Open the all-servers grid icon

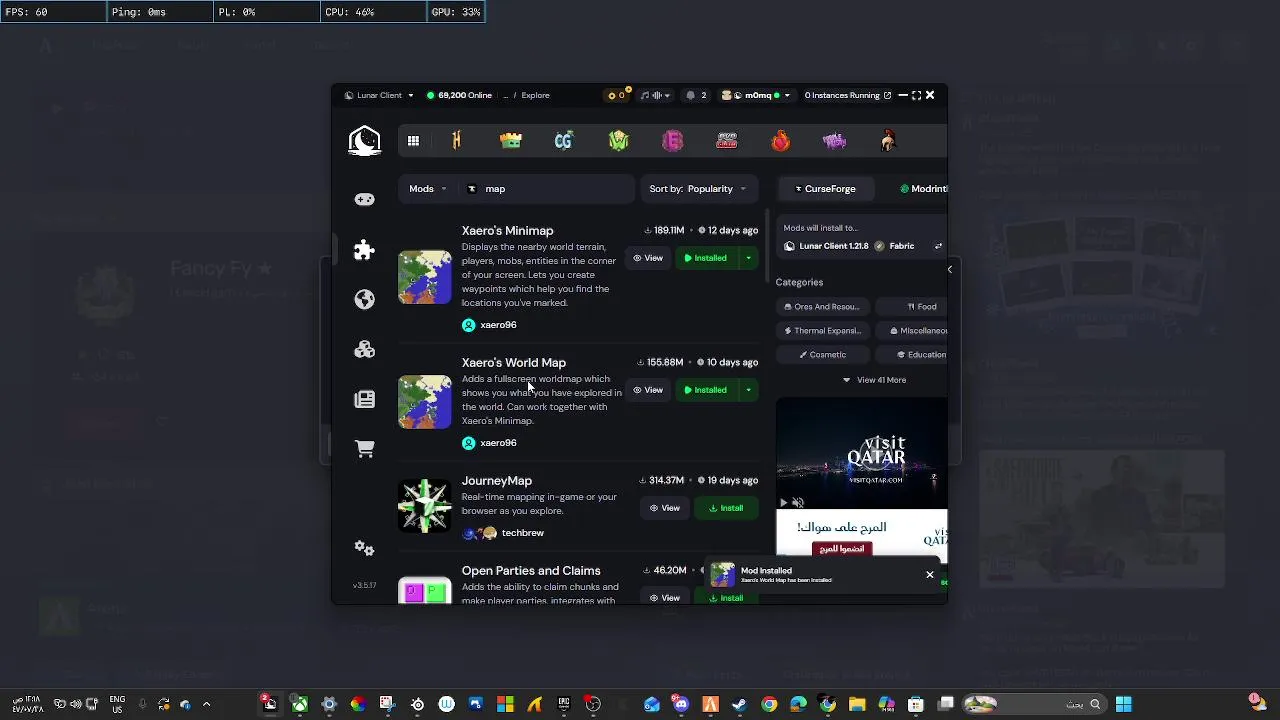[x=413, y=141]
